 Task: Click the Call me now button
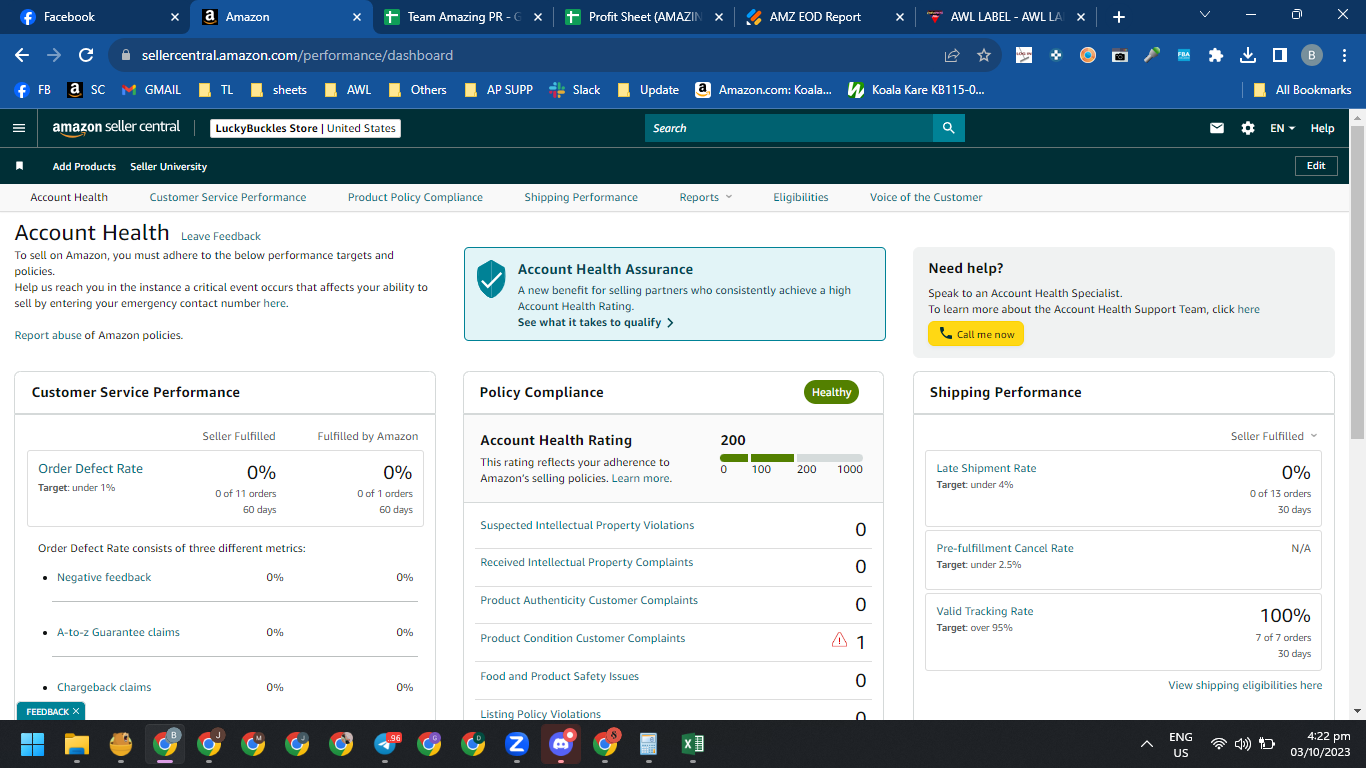tap(976, 334)
